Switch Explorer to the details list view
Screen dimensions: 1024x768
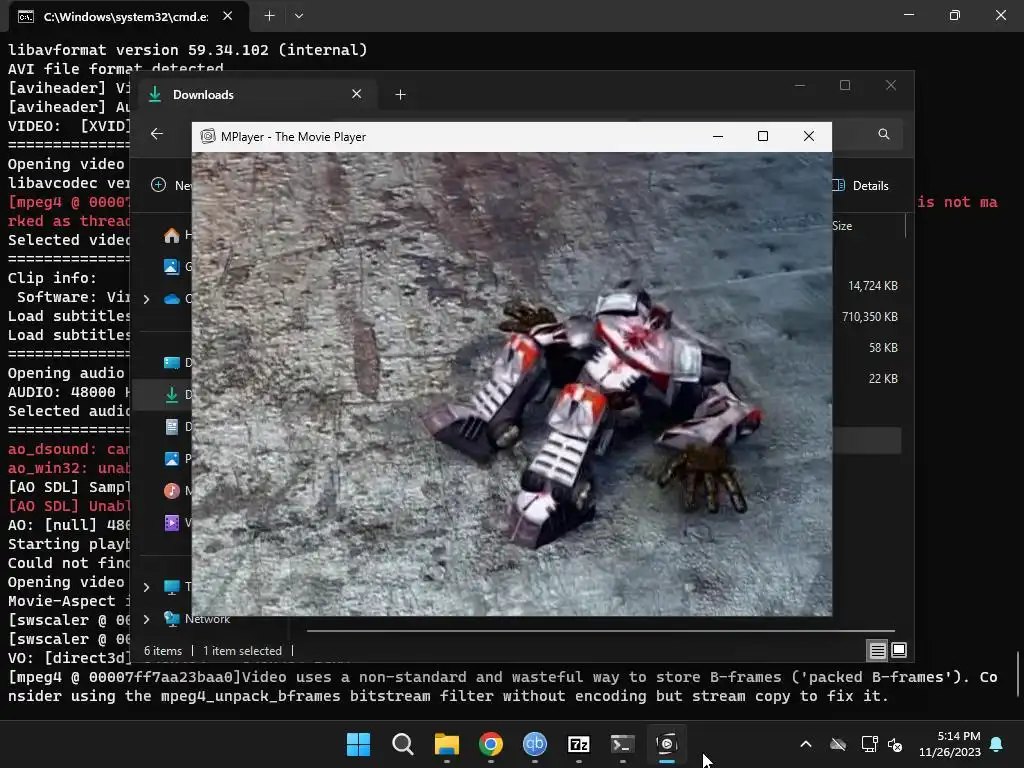tap(877, 650)
